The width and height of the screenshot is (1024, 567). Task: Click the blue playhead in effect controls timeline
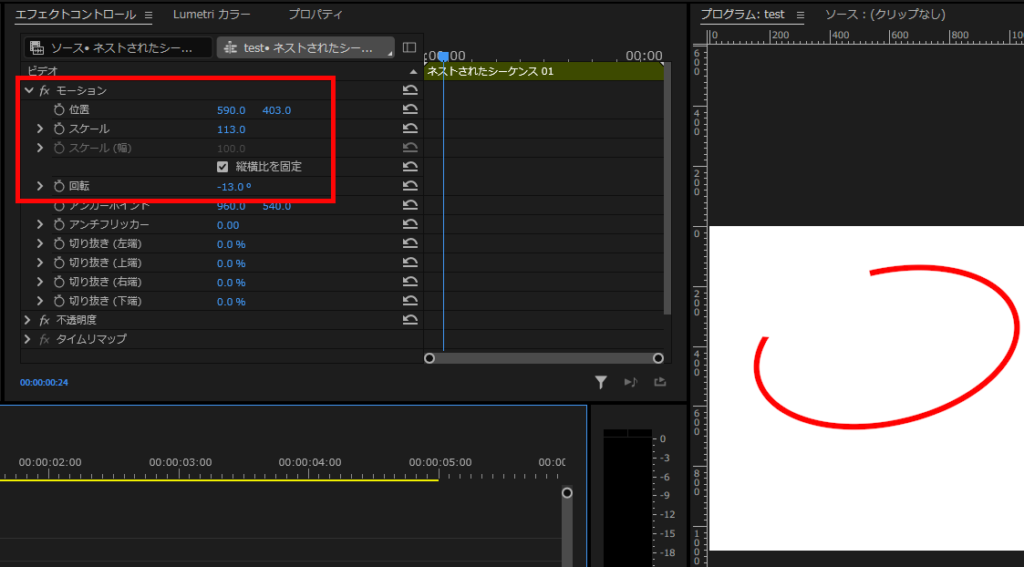(x=443, y=57)
